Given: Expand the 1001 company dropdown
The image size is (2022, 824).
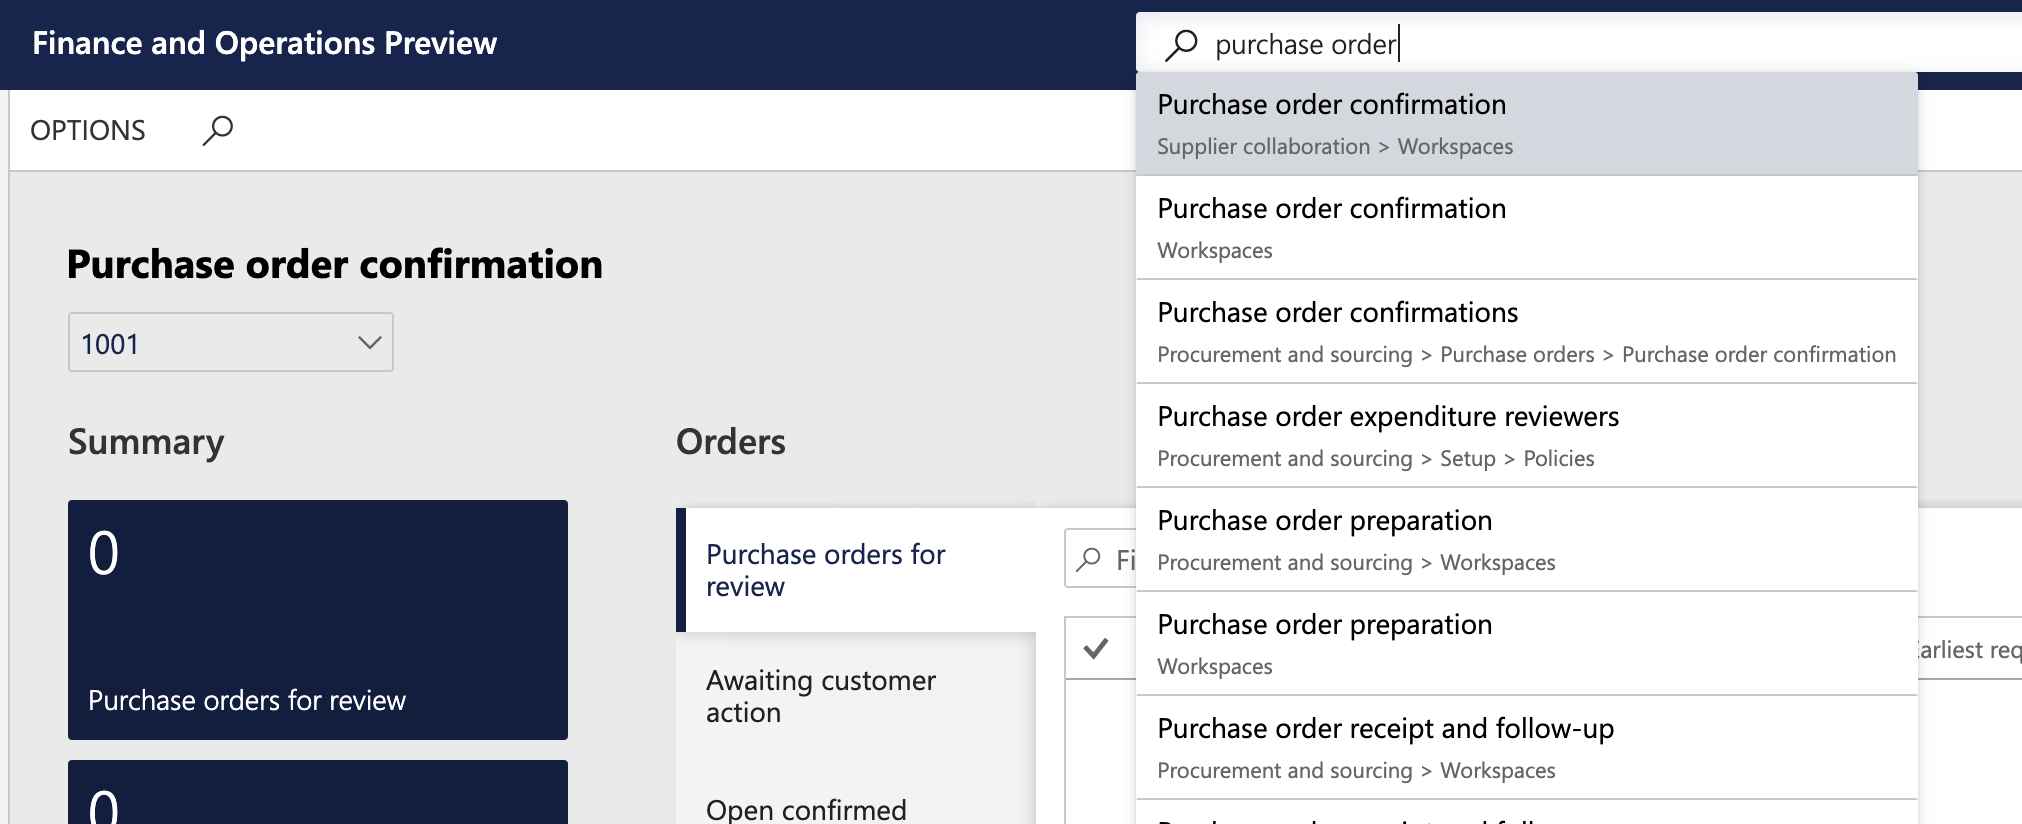Looking at the screenshot, I should tap(369, 343).
